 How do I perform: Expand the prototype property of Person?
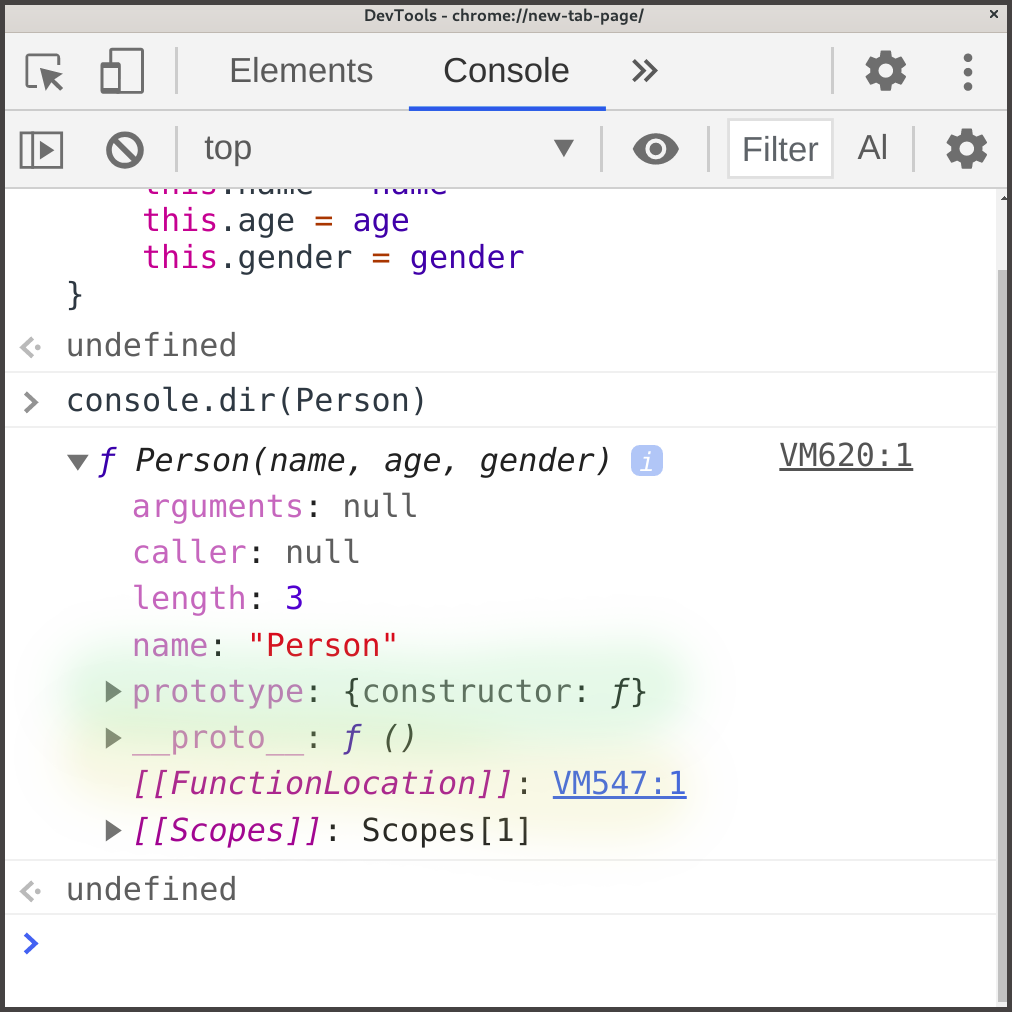tap(112, 691)
